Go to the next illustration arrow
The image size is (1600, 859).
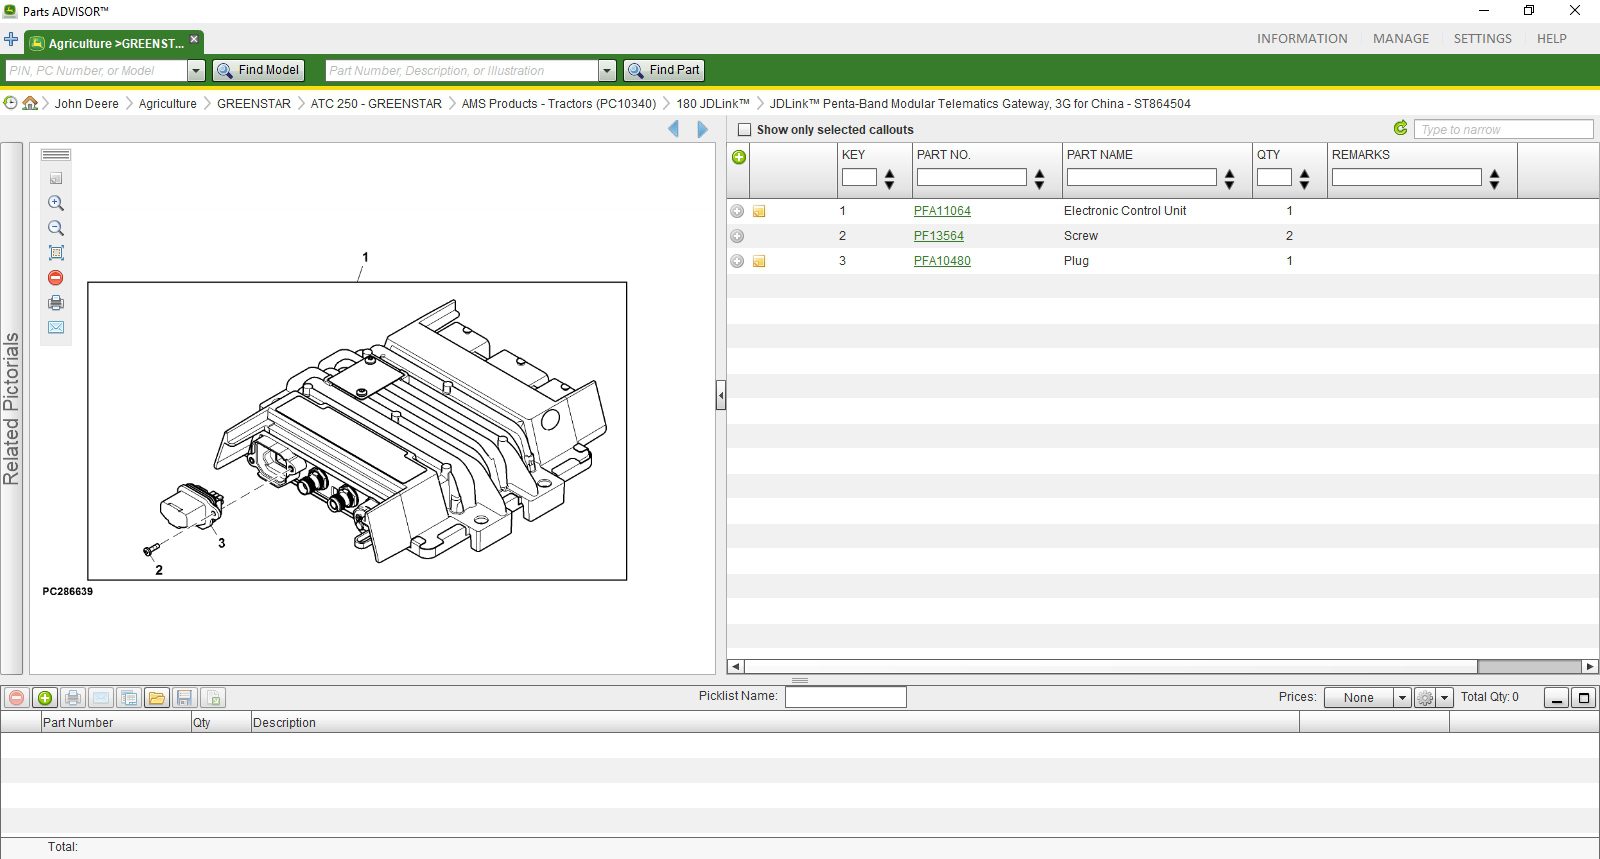[x=702, y=129]
